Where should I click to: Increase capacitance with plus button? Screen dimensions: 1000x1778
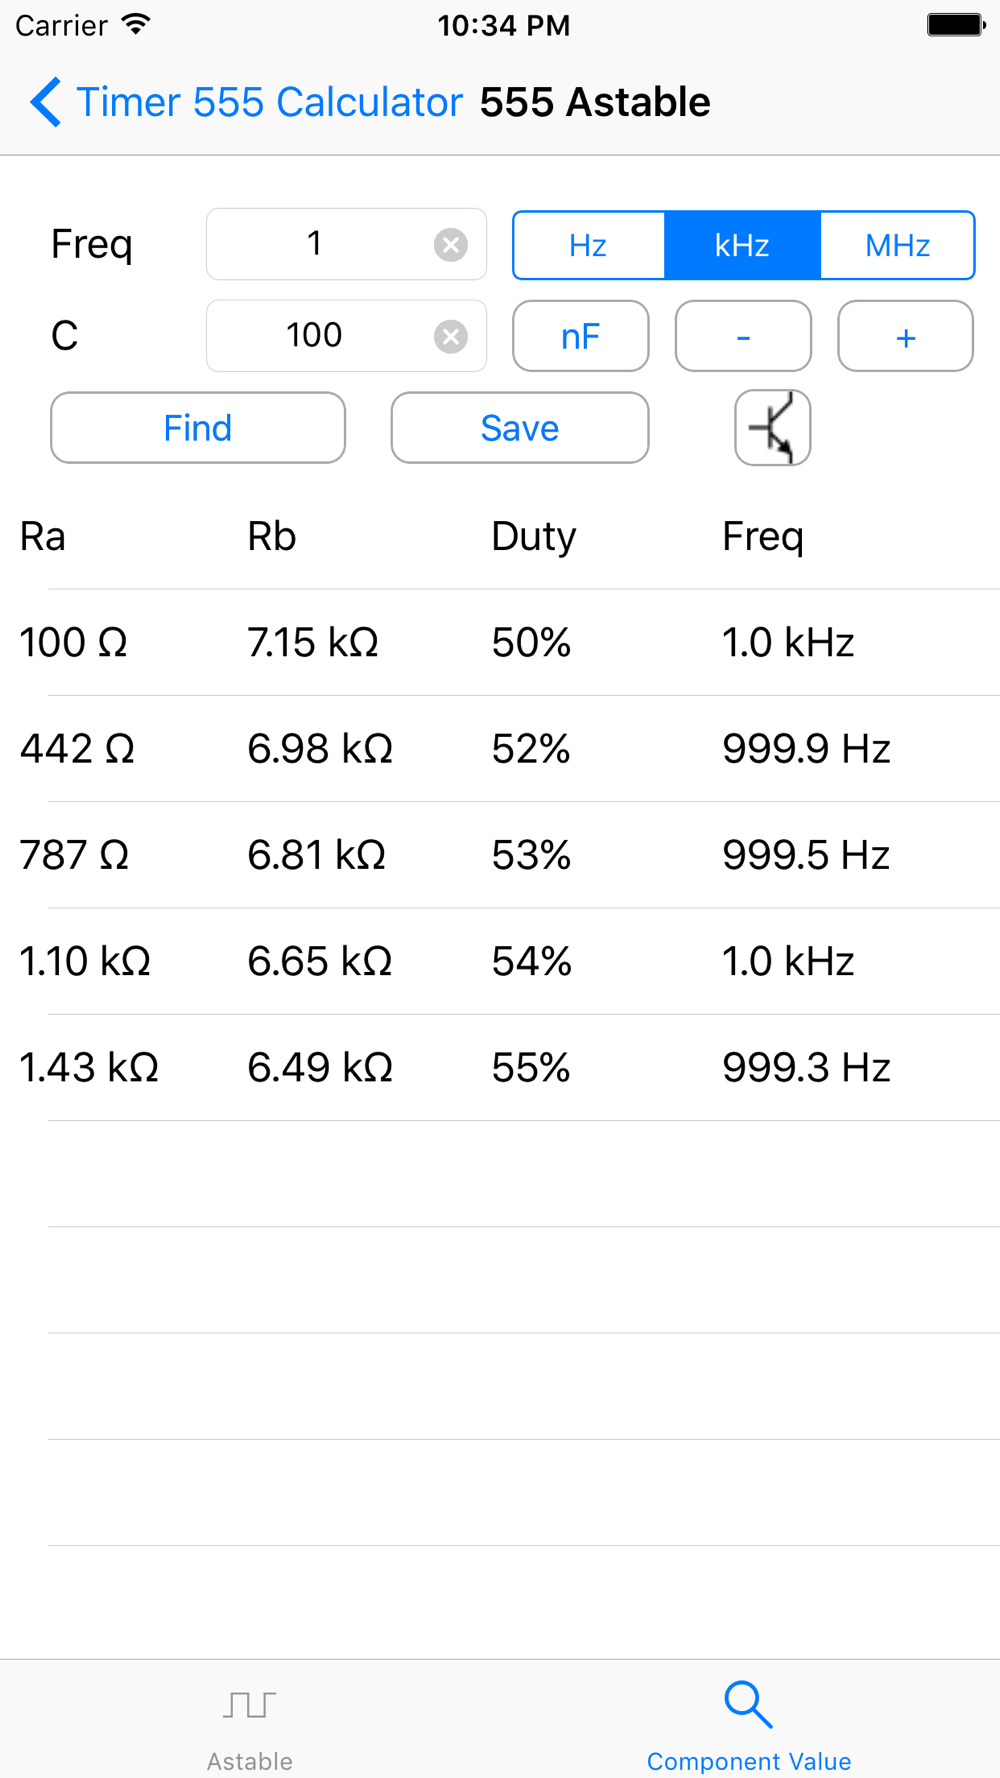tap(905, 336)
